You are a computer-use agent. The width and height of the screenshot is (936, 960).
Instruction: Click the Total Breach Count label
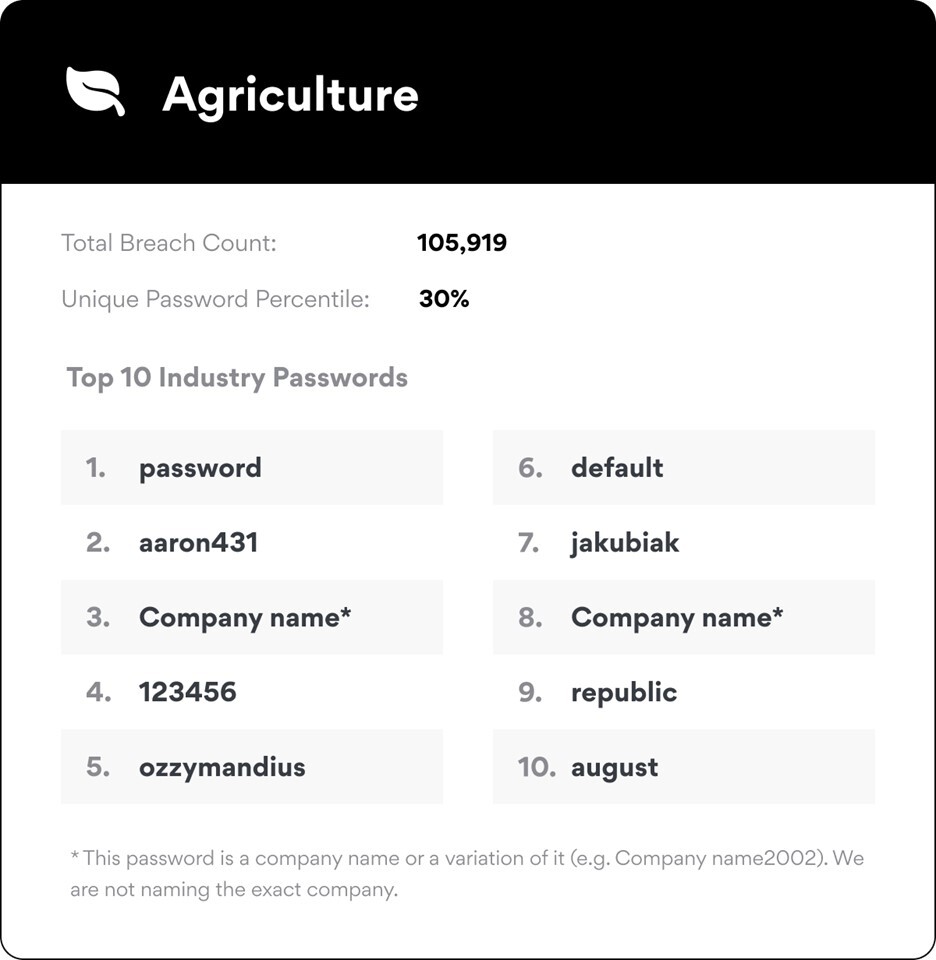pyautogui.click(x=169, y=243)
